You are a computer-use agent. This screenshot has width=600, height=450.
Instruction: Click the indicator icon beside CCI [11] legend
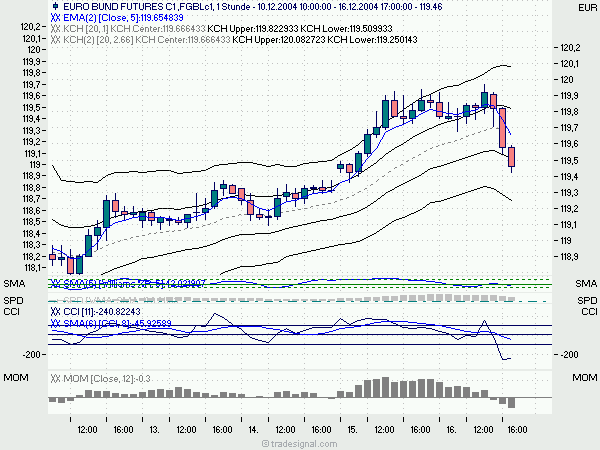(x=55, y=311)
